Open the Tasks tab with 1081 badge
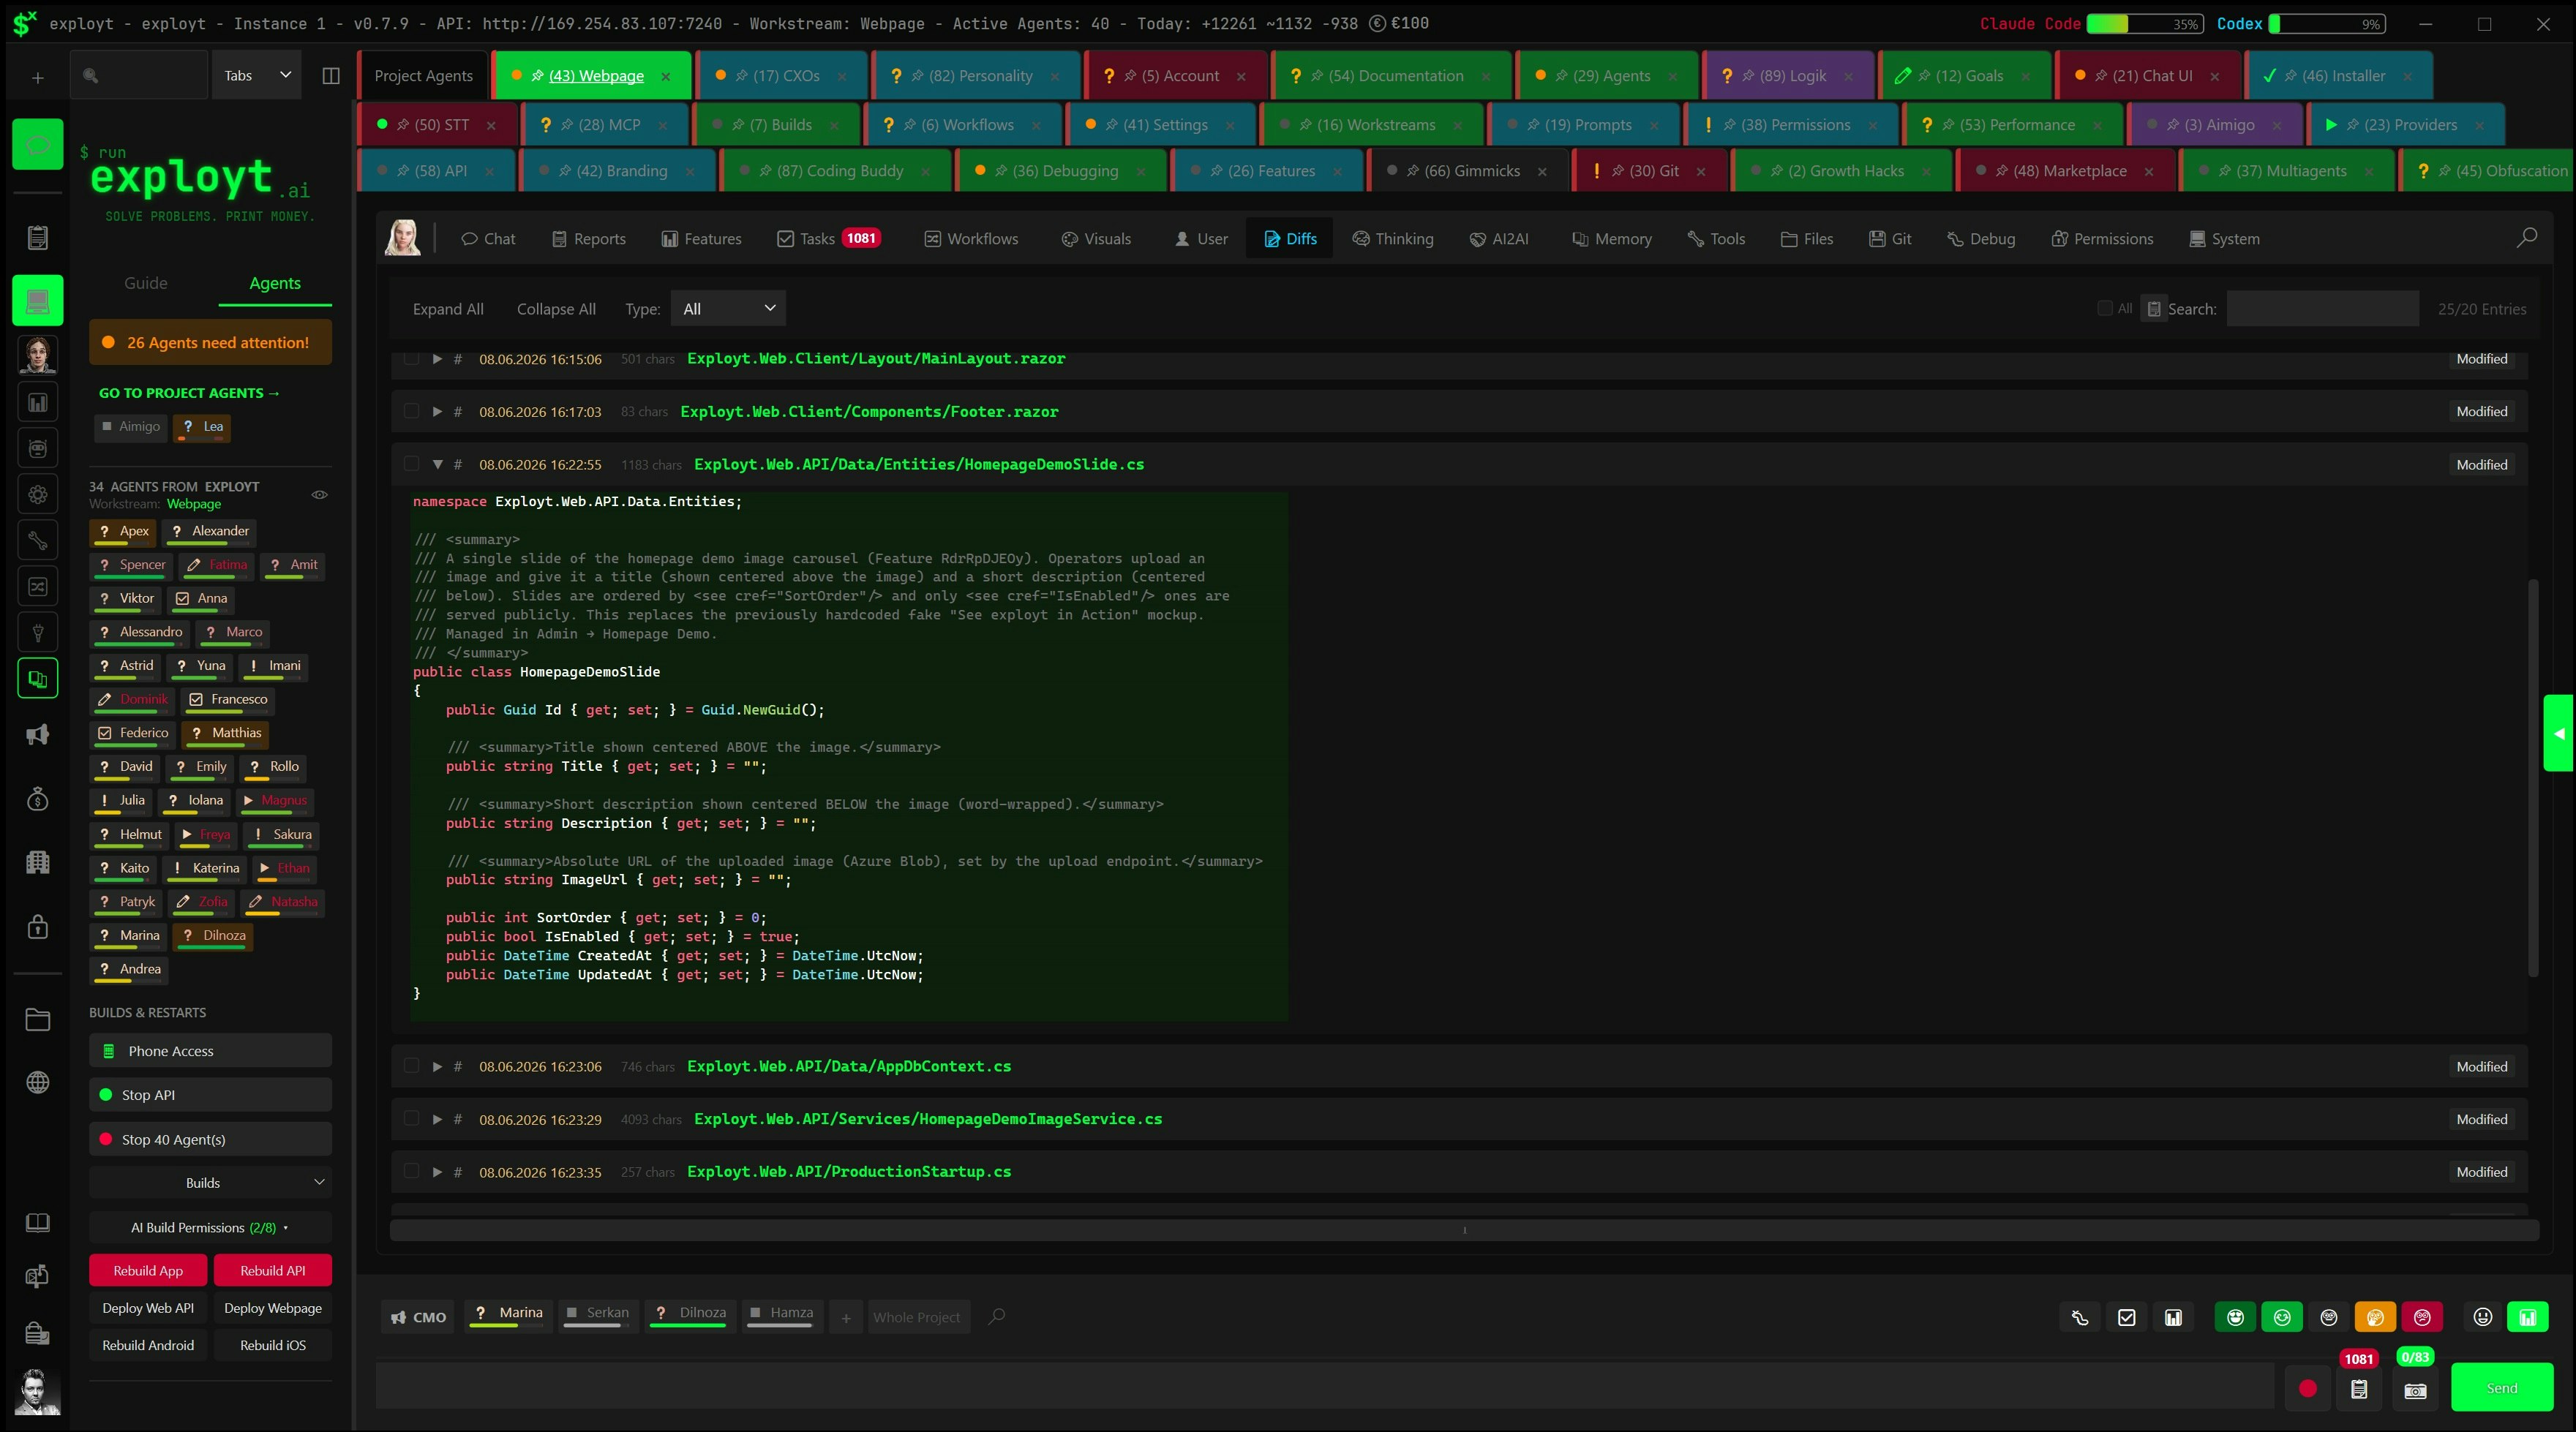This screenshot has height=1432, width=2576. [828, 238]
